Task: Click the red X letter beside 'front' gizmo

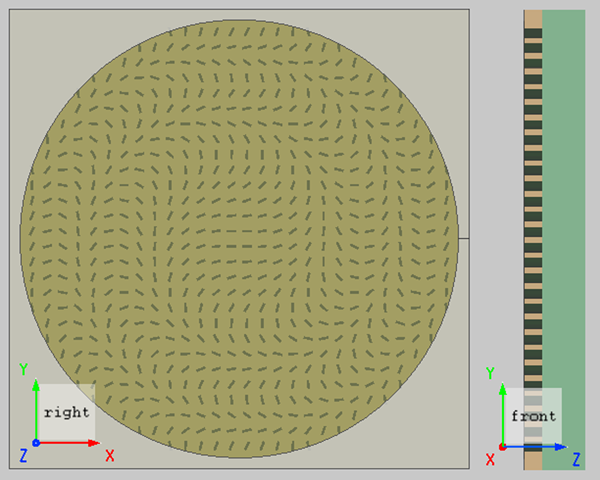Action: click(490, 459)
